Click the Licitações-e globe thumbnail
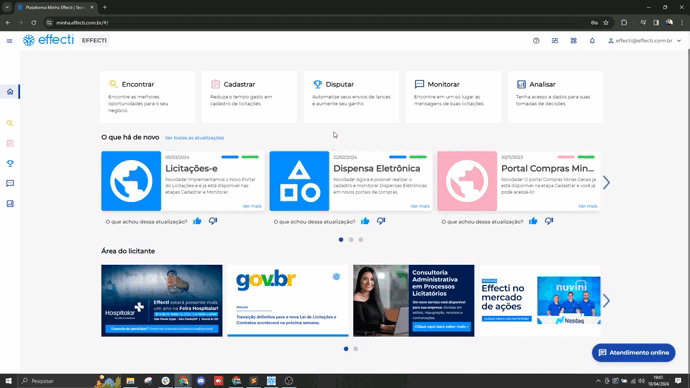690x388 pixels. [x=131, y=181]
